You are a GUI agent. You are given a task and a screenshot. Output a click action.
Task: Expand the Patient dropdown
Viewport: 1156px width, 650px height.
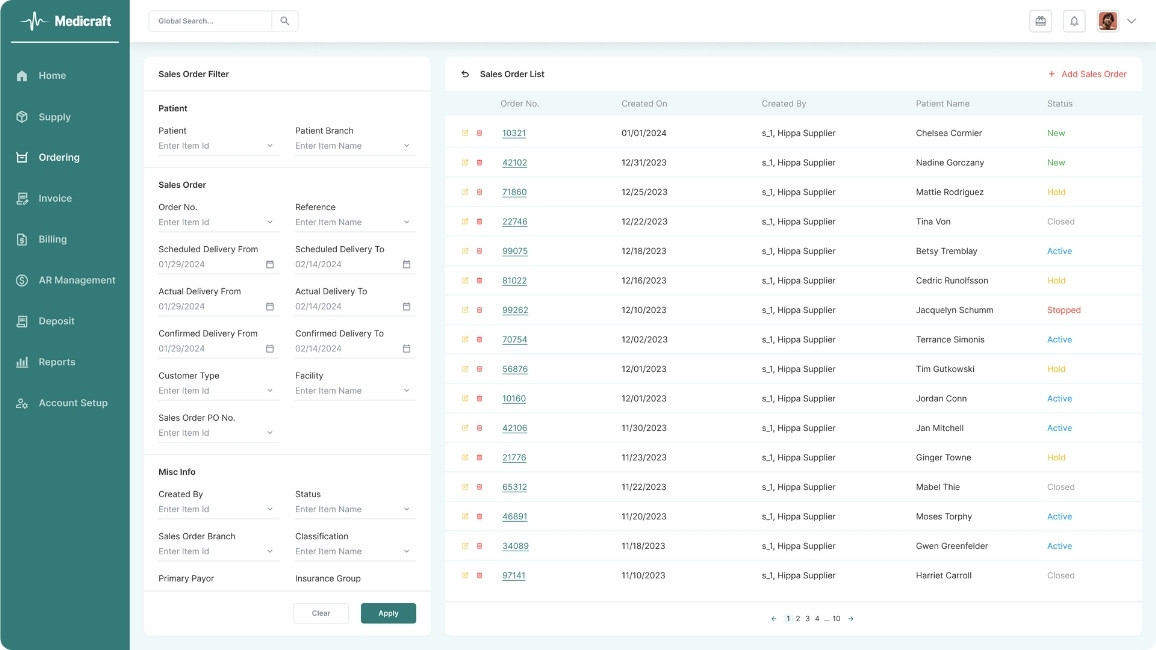point(270,146)
